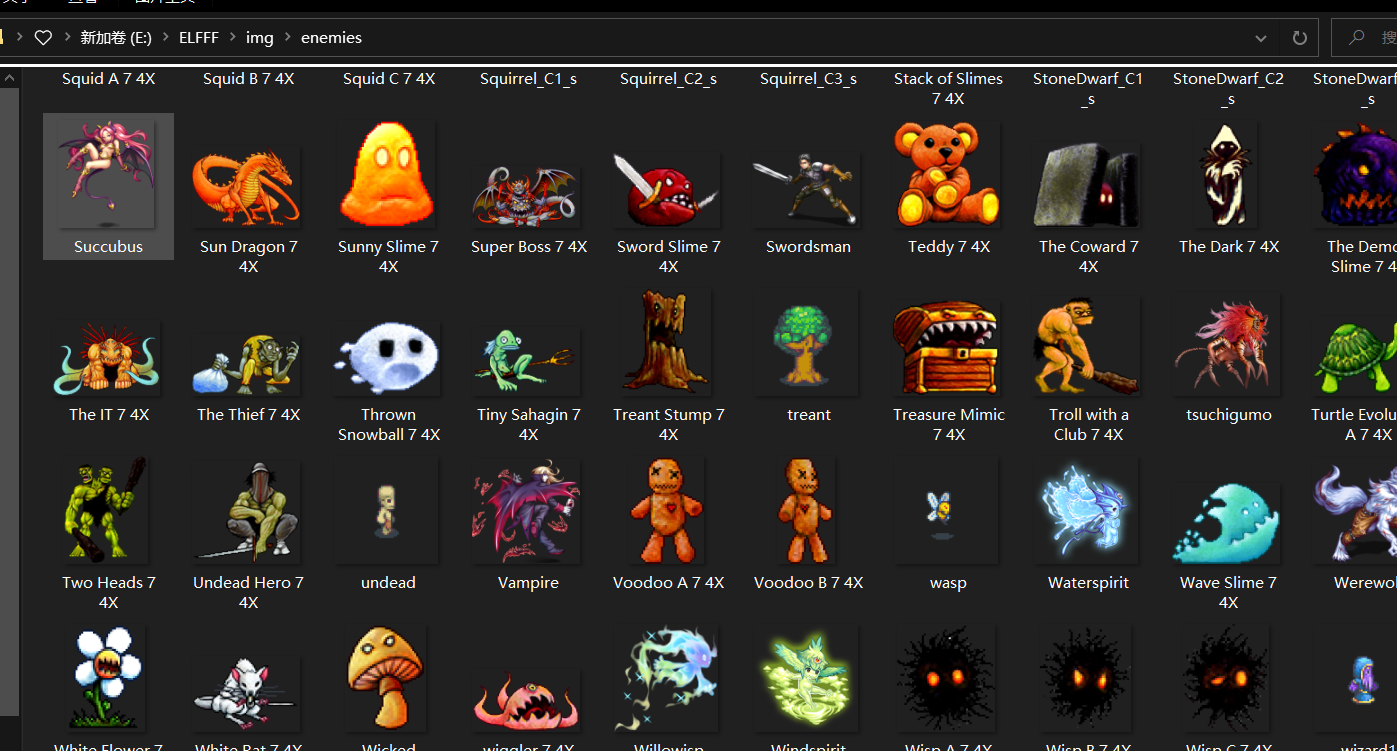Click the Squirrel_C1_s filename

(528, 78)
